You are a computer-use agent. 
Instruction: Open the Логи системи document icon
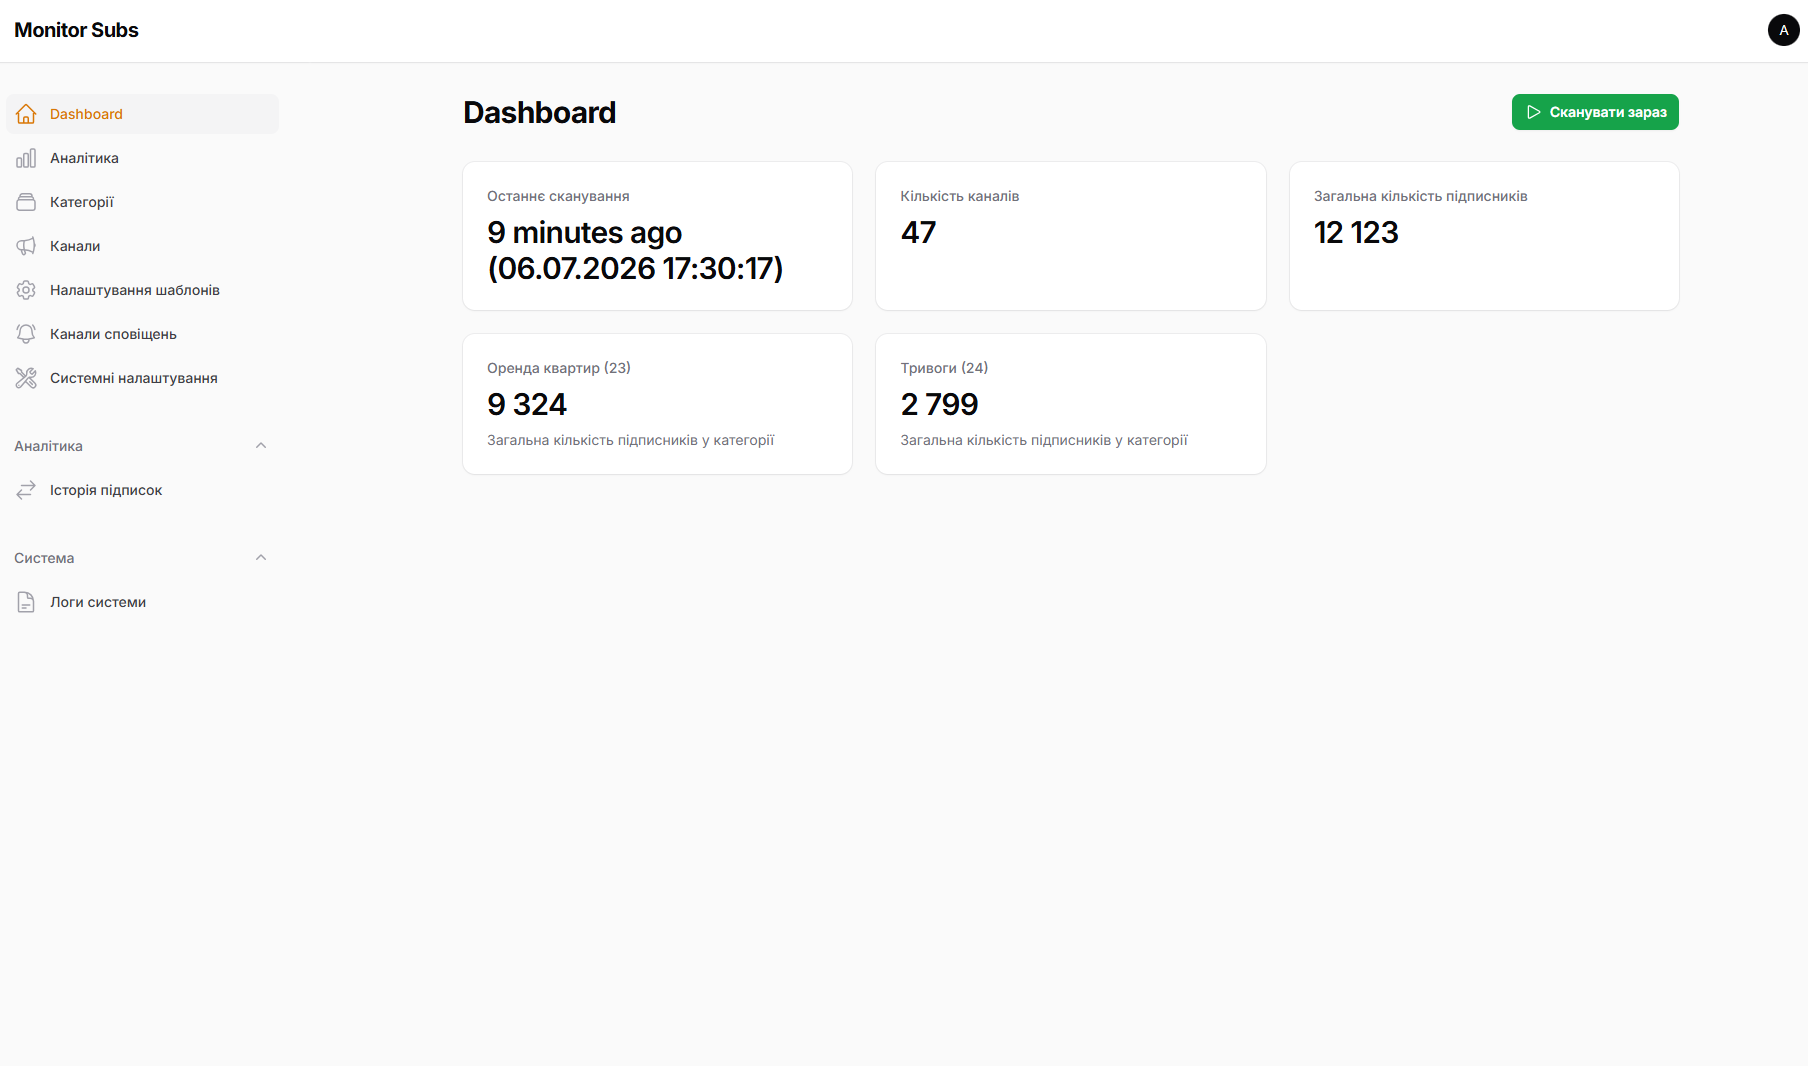click(26, 602)
